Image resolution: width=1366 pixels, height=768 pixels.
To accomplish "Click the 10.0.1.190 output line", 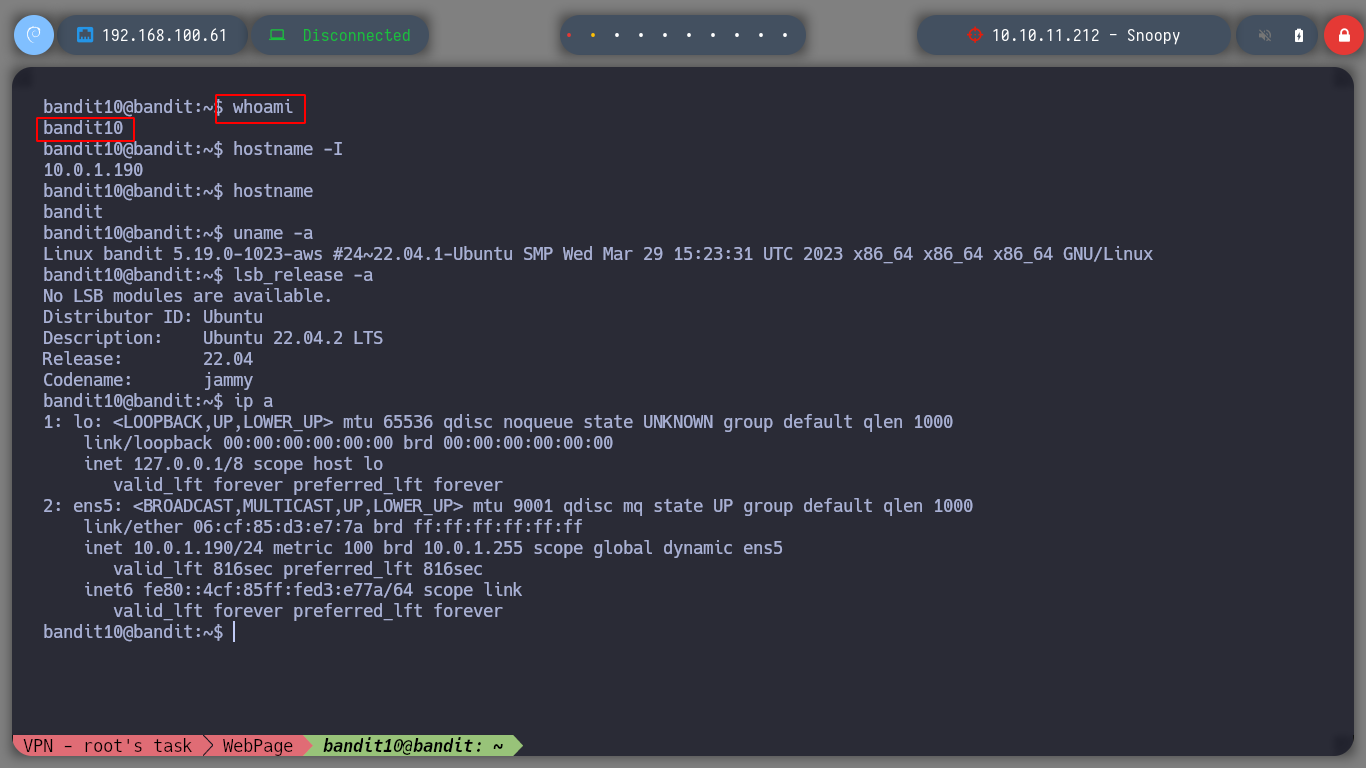I will click(x=93, y=170).
